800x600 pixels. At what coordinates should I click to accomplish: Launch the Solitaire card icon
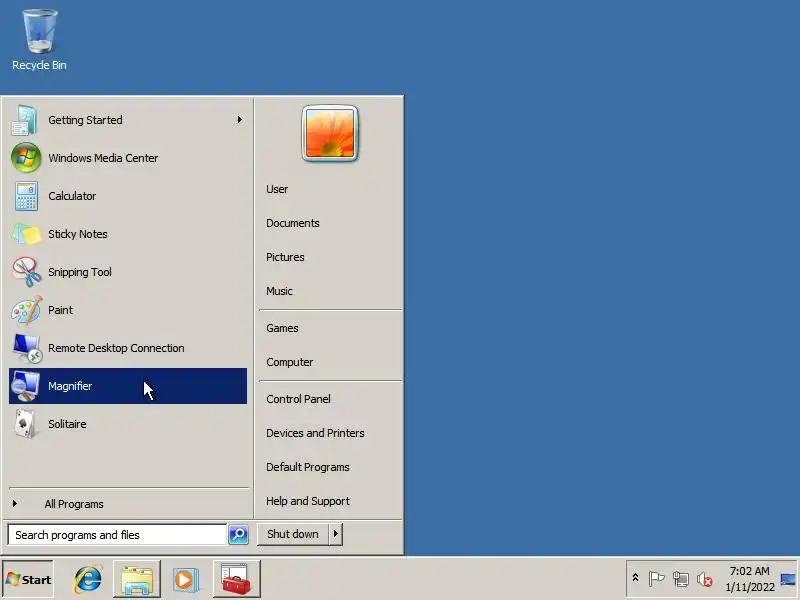[x=25, y=424]
